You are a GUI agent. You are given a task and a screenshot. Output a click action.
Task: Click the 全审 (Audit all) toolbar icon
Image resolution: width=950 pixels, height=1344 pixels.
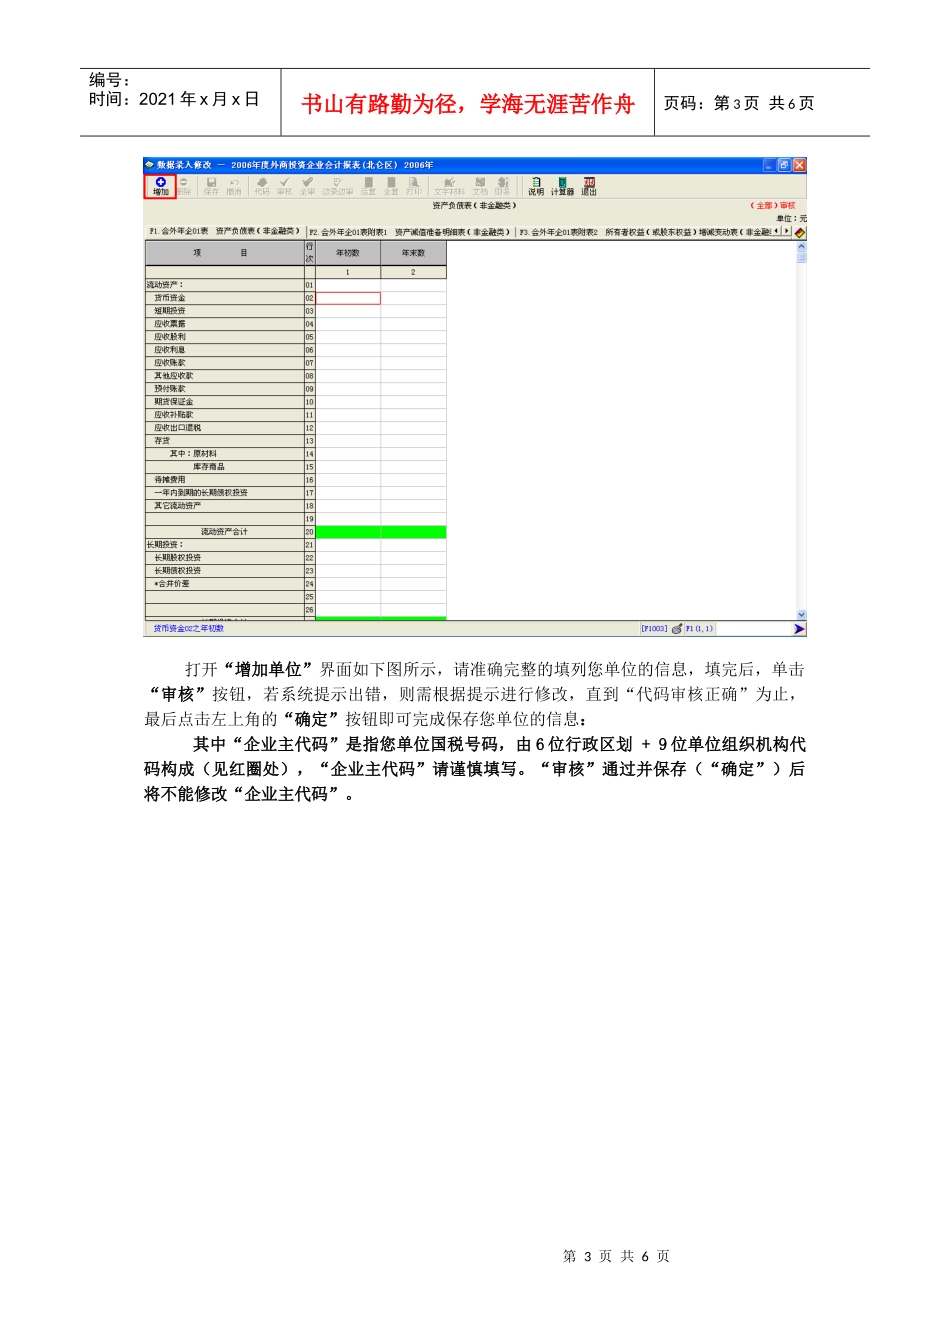[307, 186]
